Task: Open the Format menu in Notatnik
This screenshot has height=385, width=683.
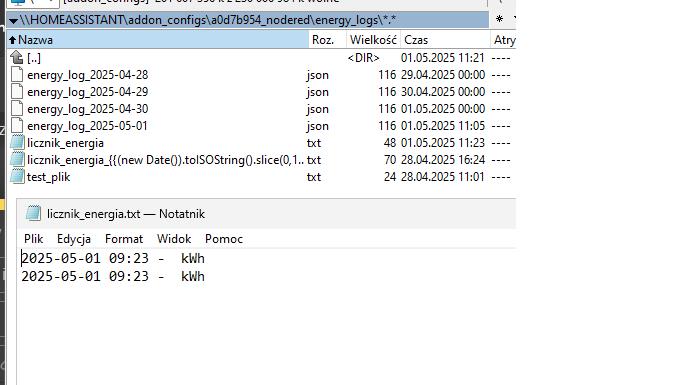Action: [x=124, y=239]
